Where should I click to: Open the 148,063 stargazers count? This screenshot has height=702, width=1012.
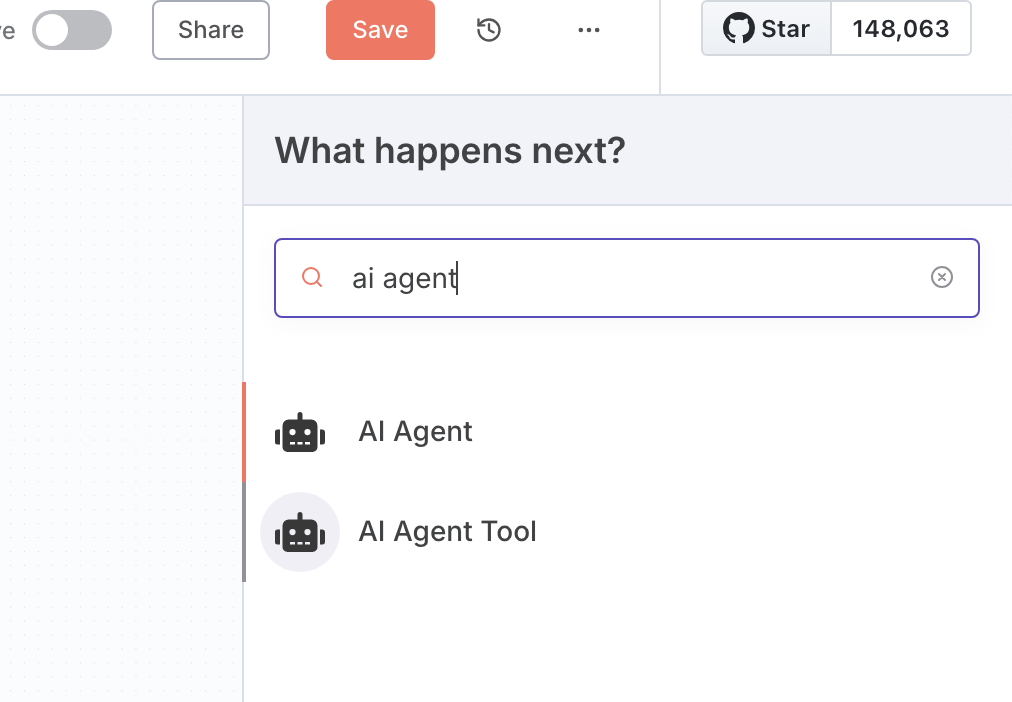900,29
